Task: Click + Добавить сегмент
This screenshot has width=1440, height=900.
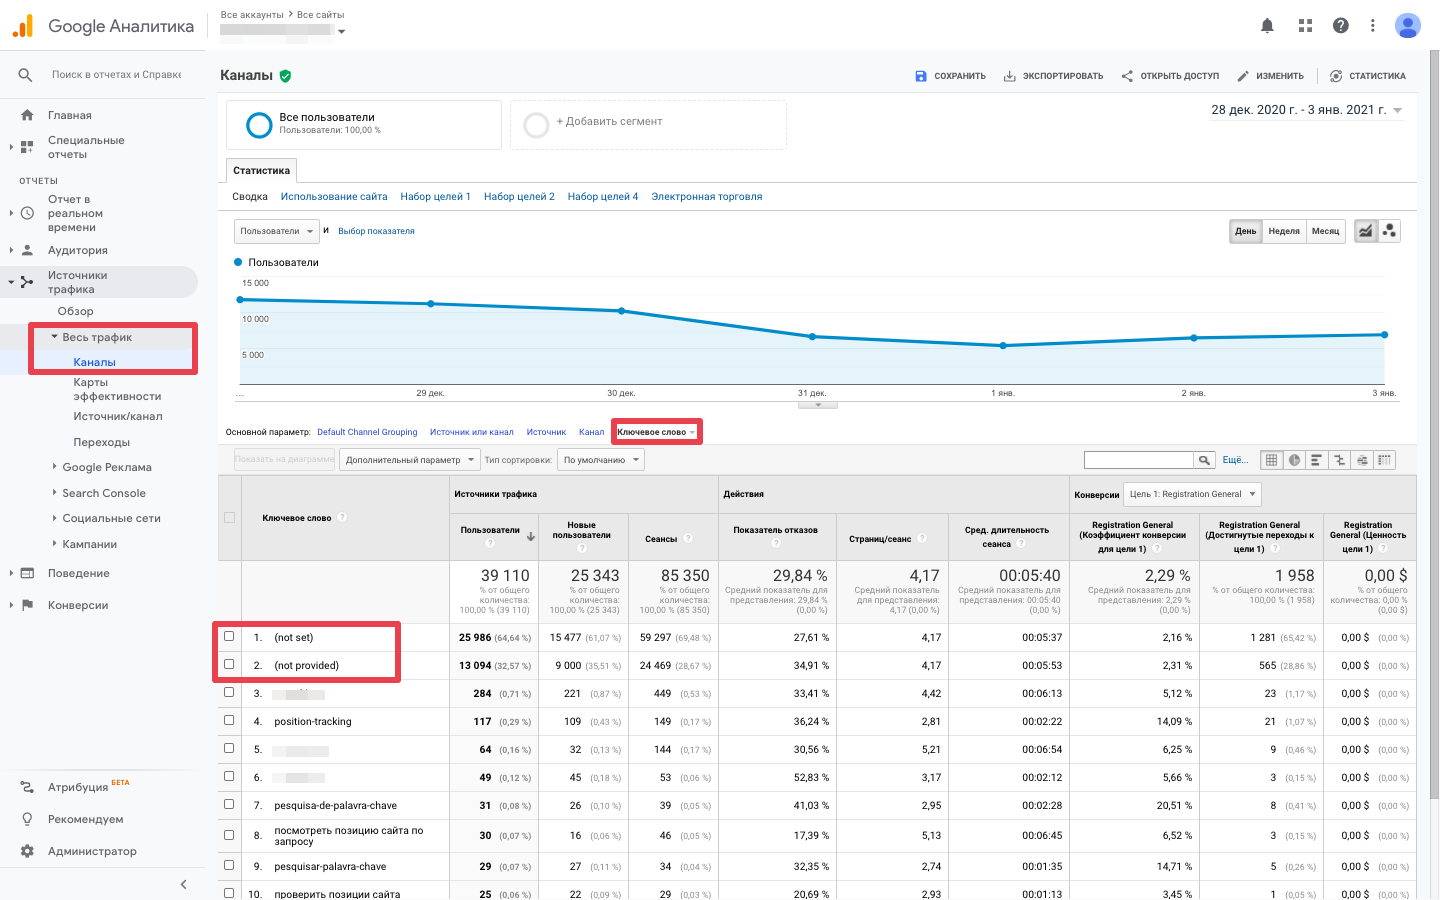Action: pyautogui.click(x=648, y=125)
